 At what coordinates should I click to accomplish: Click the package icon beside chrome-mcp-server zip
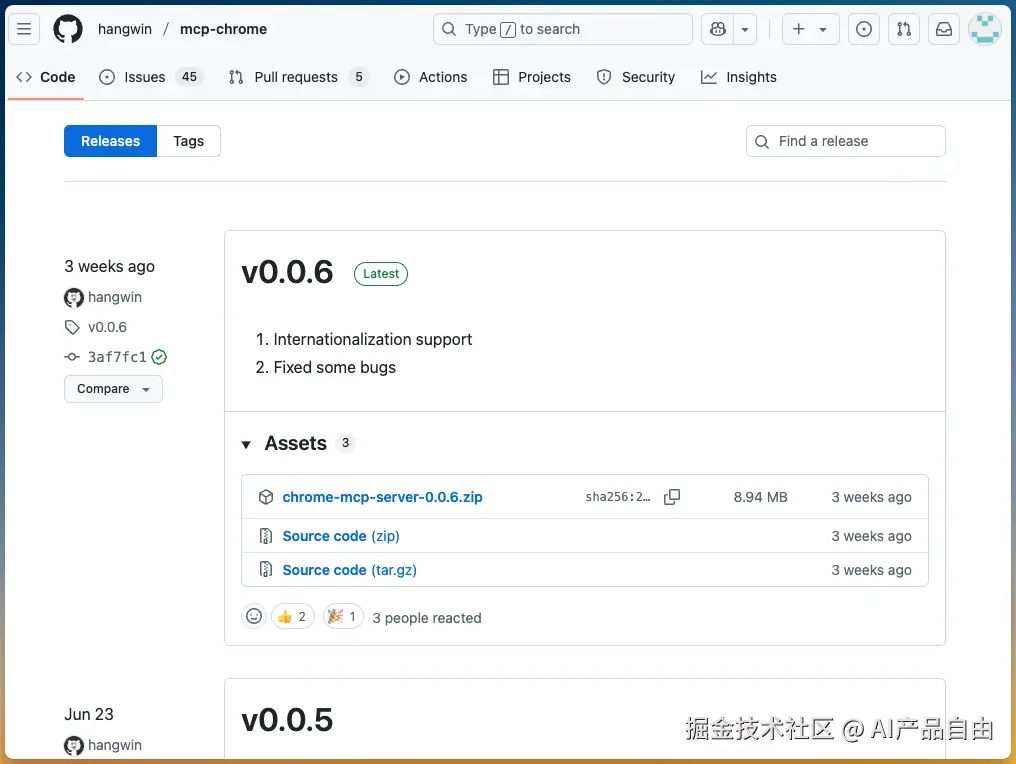tap(266, 497)
